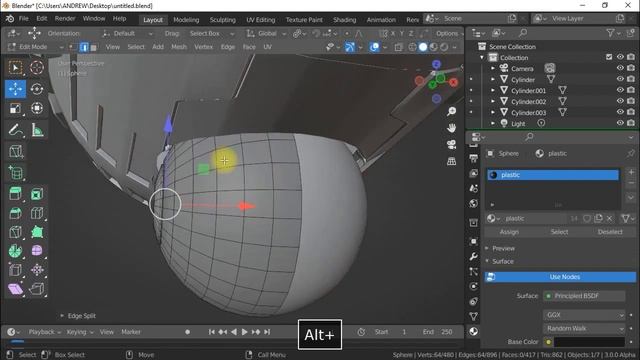This screenshot has height=360, width=640.
Task: Select the Poly Build tool
Action: click(37, 231)
